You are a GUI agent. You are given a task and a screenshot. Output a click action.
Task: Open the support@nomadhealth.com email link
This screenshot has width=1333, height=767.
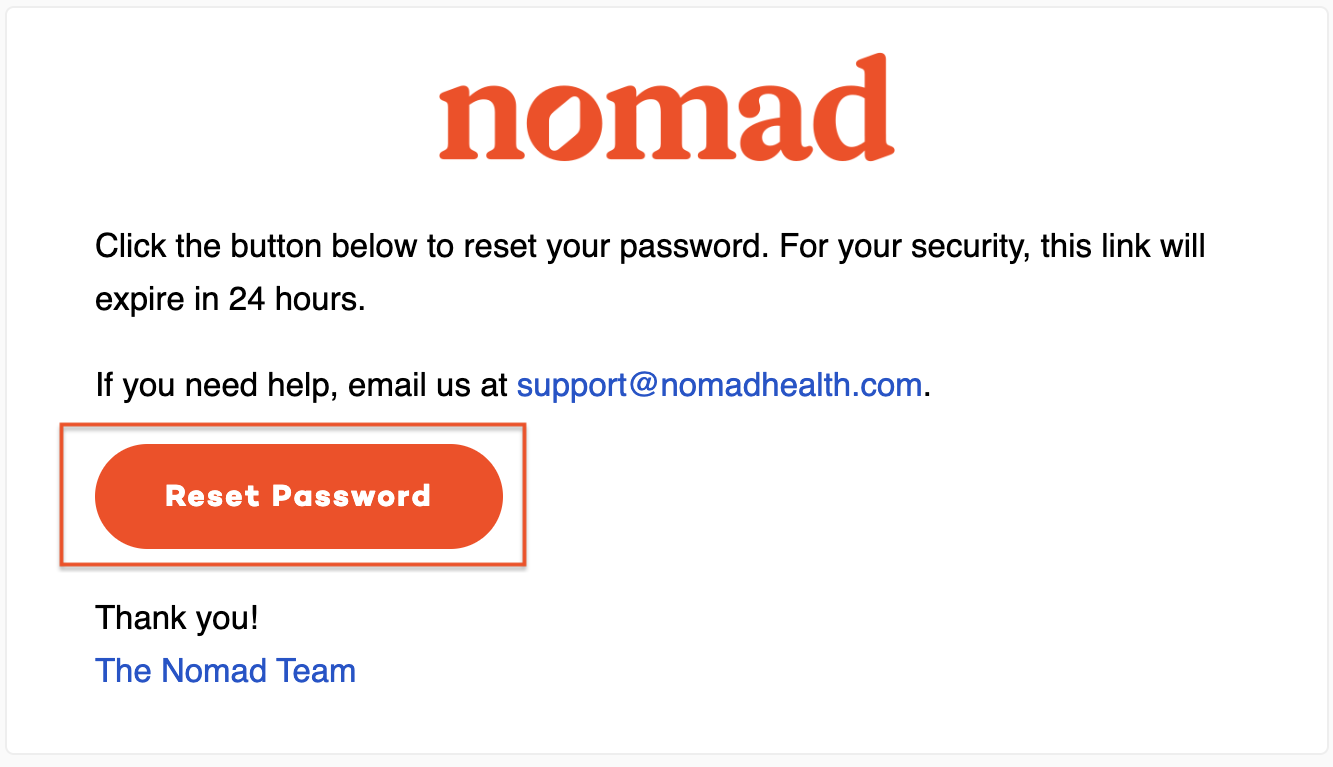tap(719, 385)
